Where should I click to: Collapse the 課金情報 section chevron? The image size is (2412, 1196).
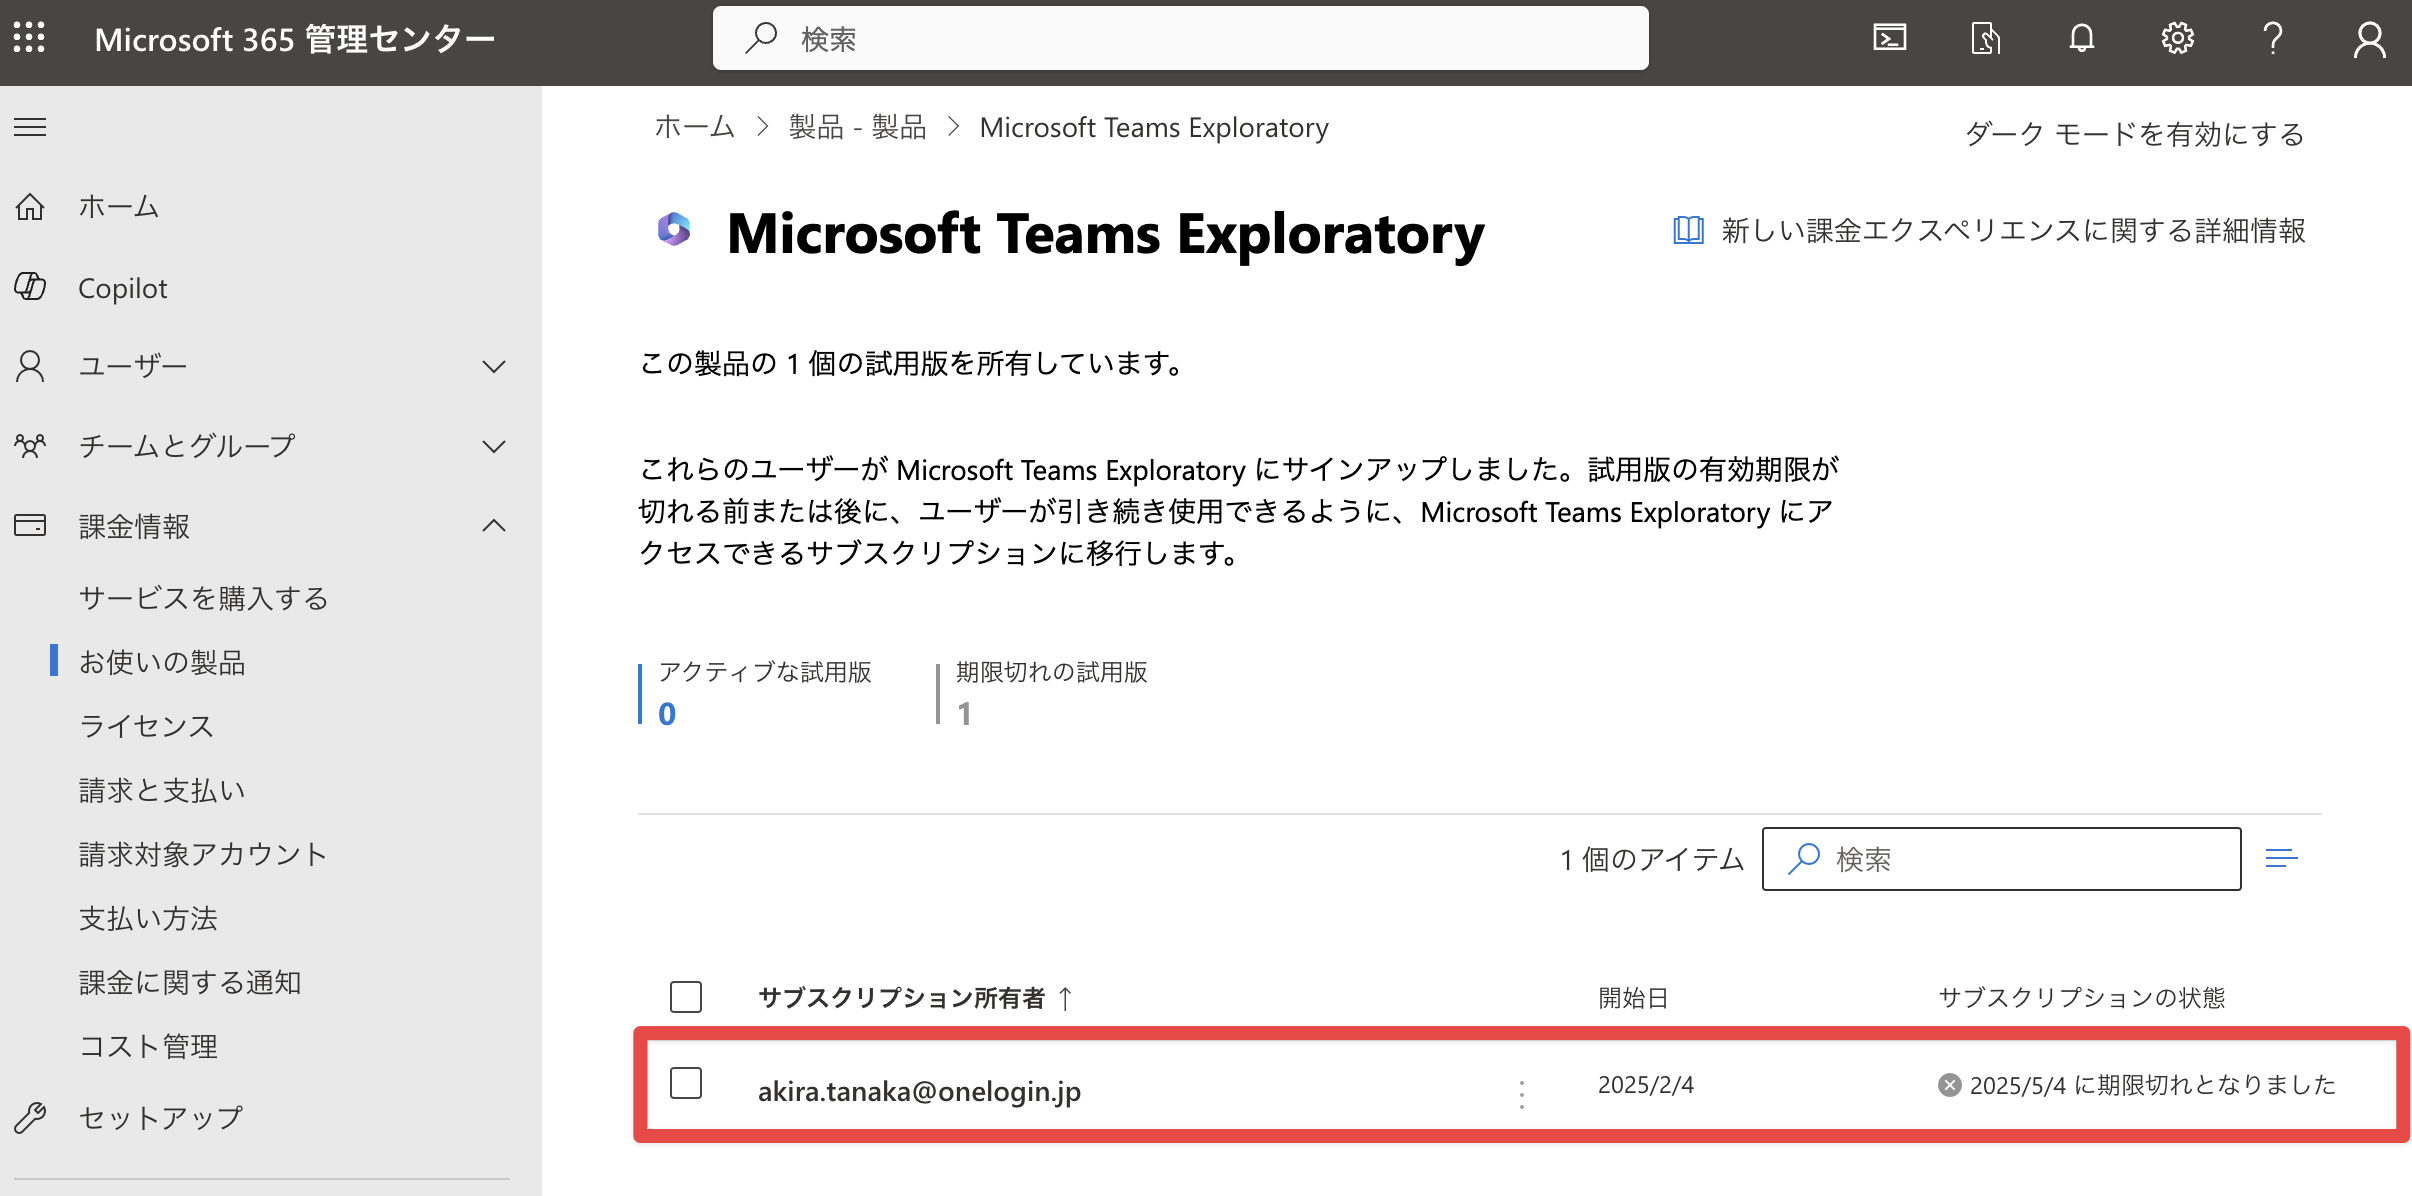click(x=494, y=525)
